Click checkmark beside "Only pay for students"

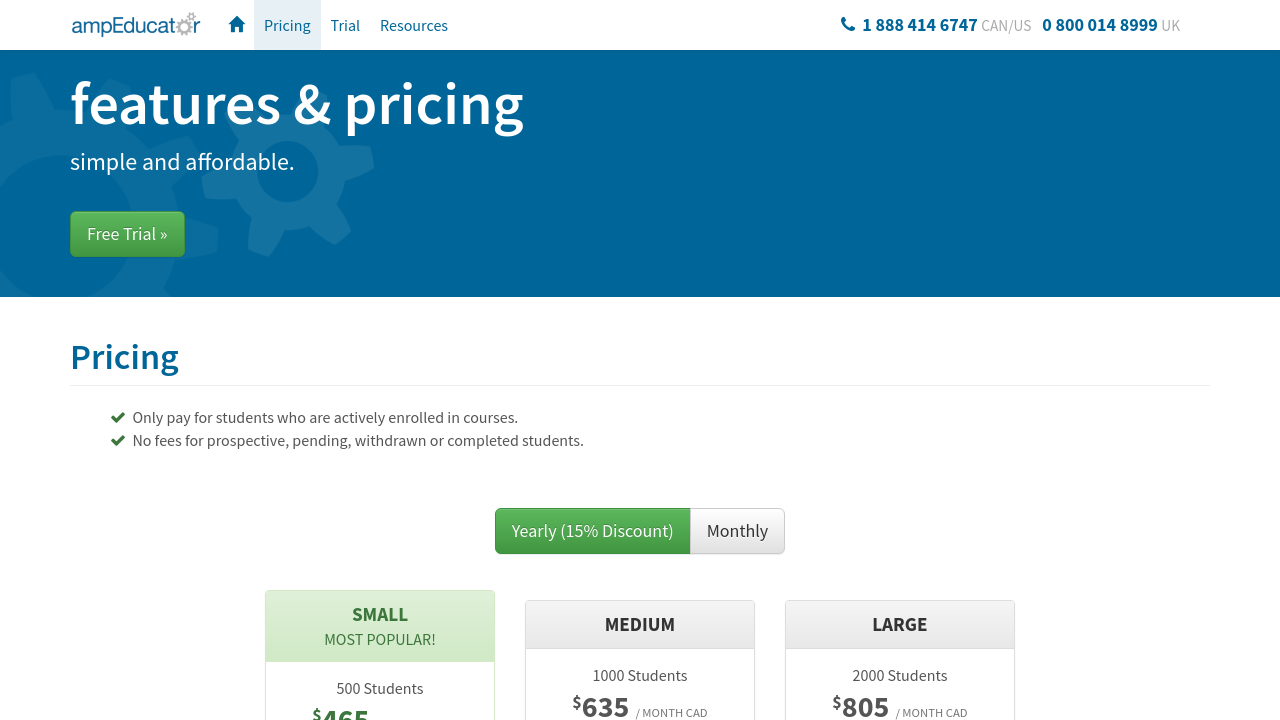coord(118,418)
